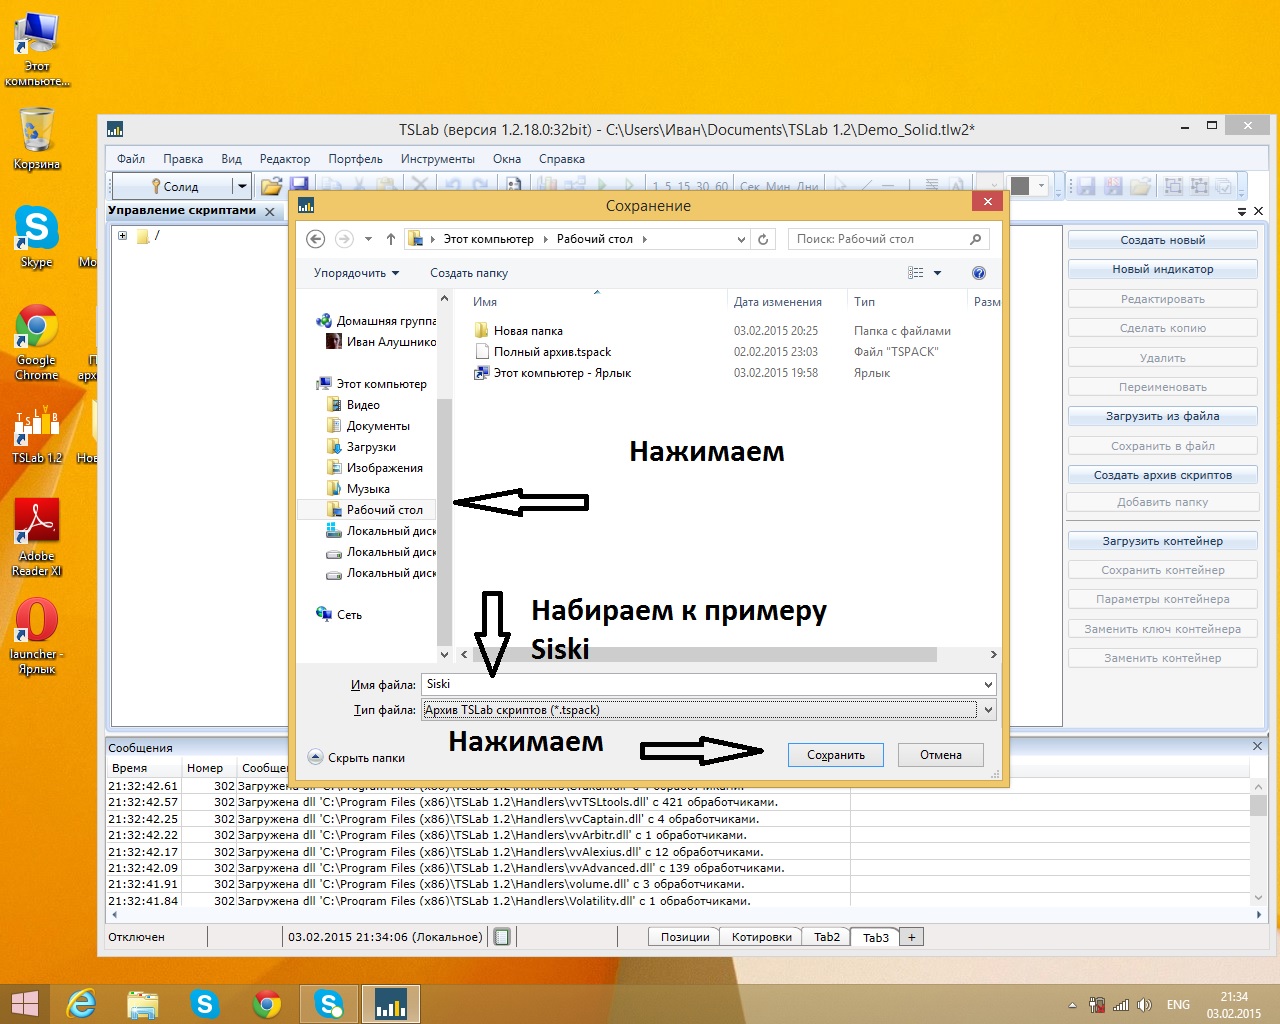Click the open folder toolbar icon
This screenshot has width=1280, height=1024.
pos(270,186)
